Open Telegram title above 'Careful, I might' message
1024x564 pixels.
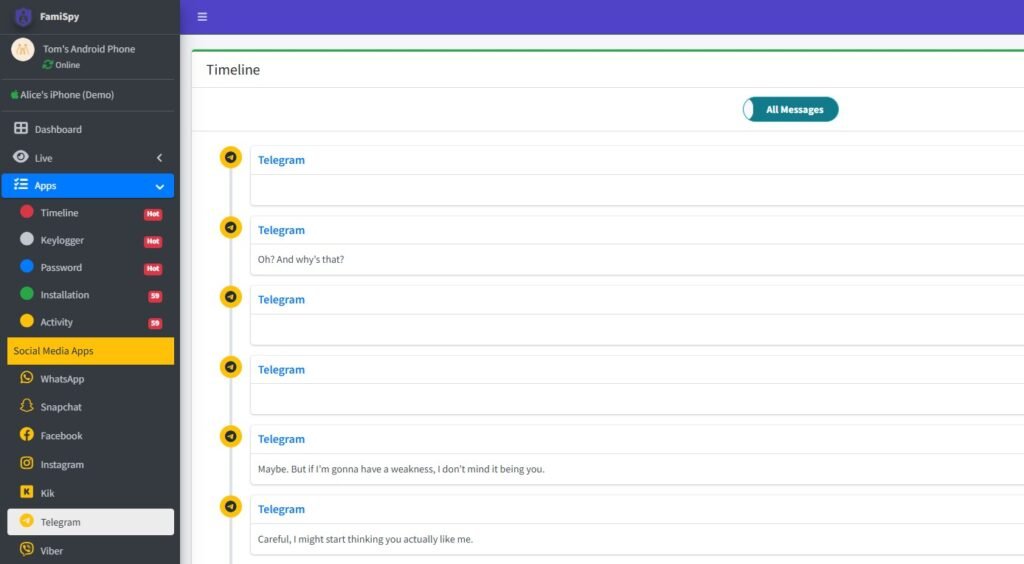[281, 509]
